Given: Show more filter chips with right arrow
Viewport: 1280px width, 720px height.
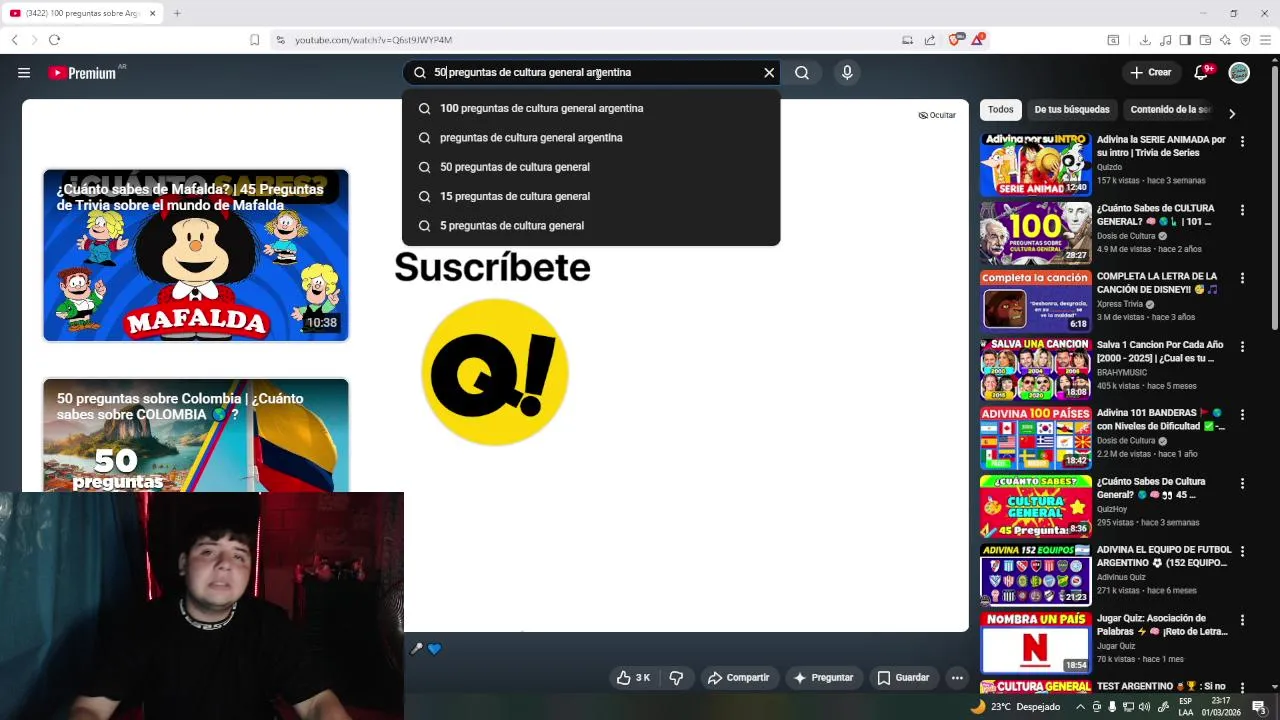Looking at the screenshot, I should point(1232,114).
